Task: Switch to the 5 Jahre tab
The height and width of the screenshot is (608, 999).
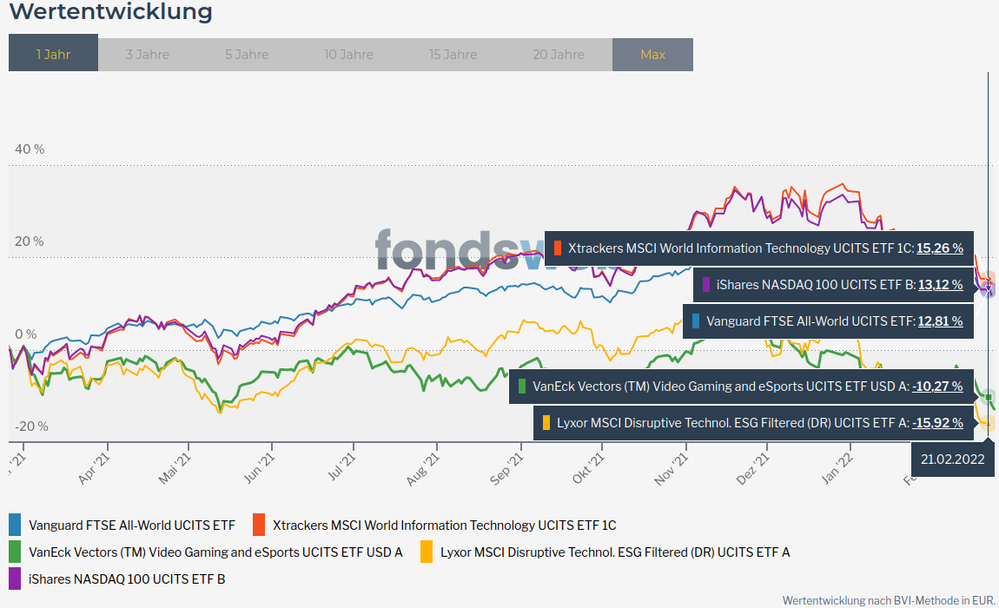Action: point(246,55)
